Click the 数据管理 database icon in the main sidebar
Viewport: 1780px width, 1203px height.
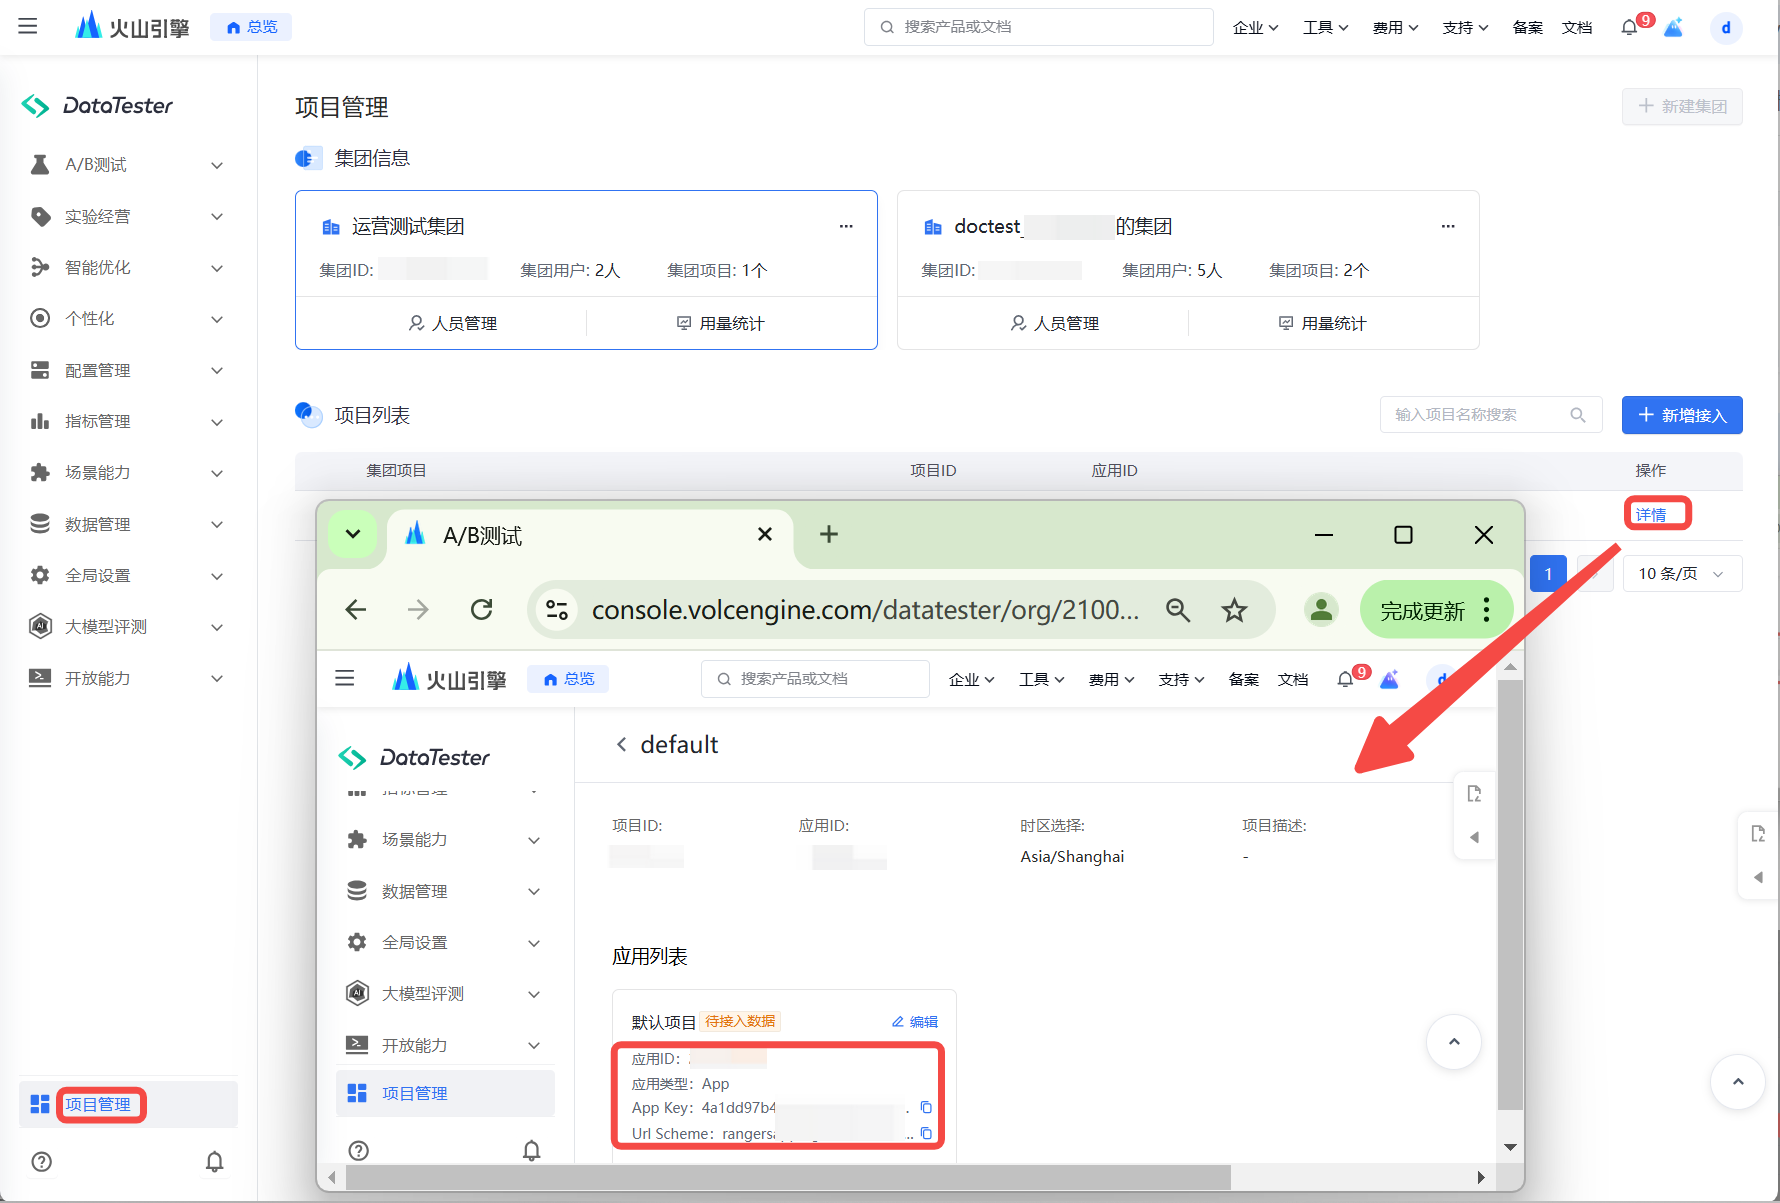click(x=40, y=524)
